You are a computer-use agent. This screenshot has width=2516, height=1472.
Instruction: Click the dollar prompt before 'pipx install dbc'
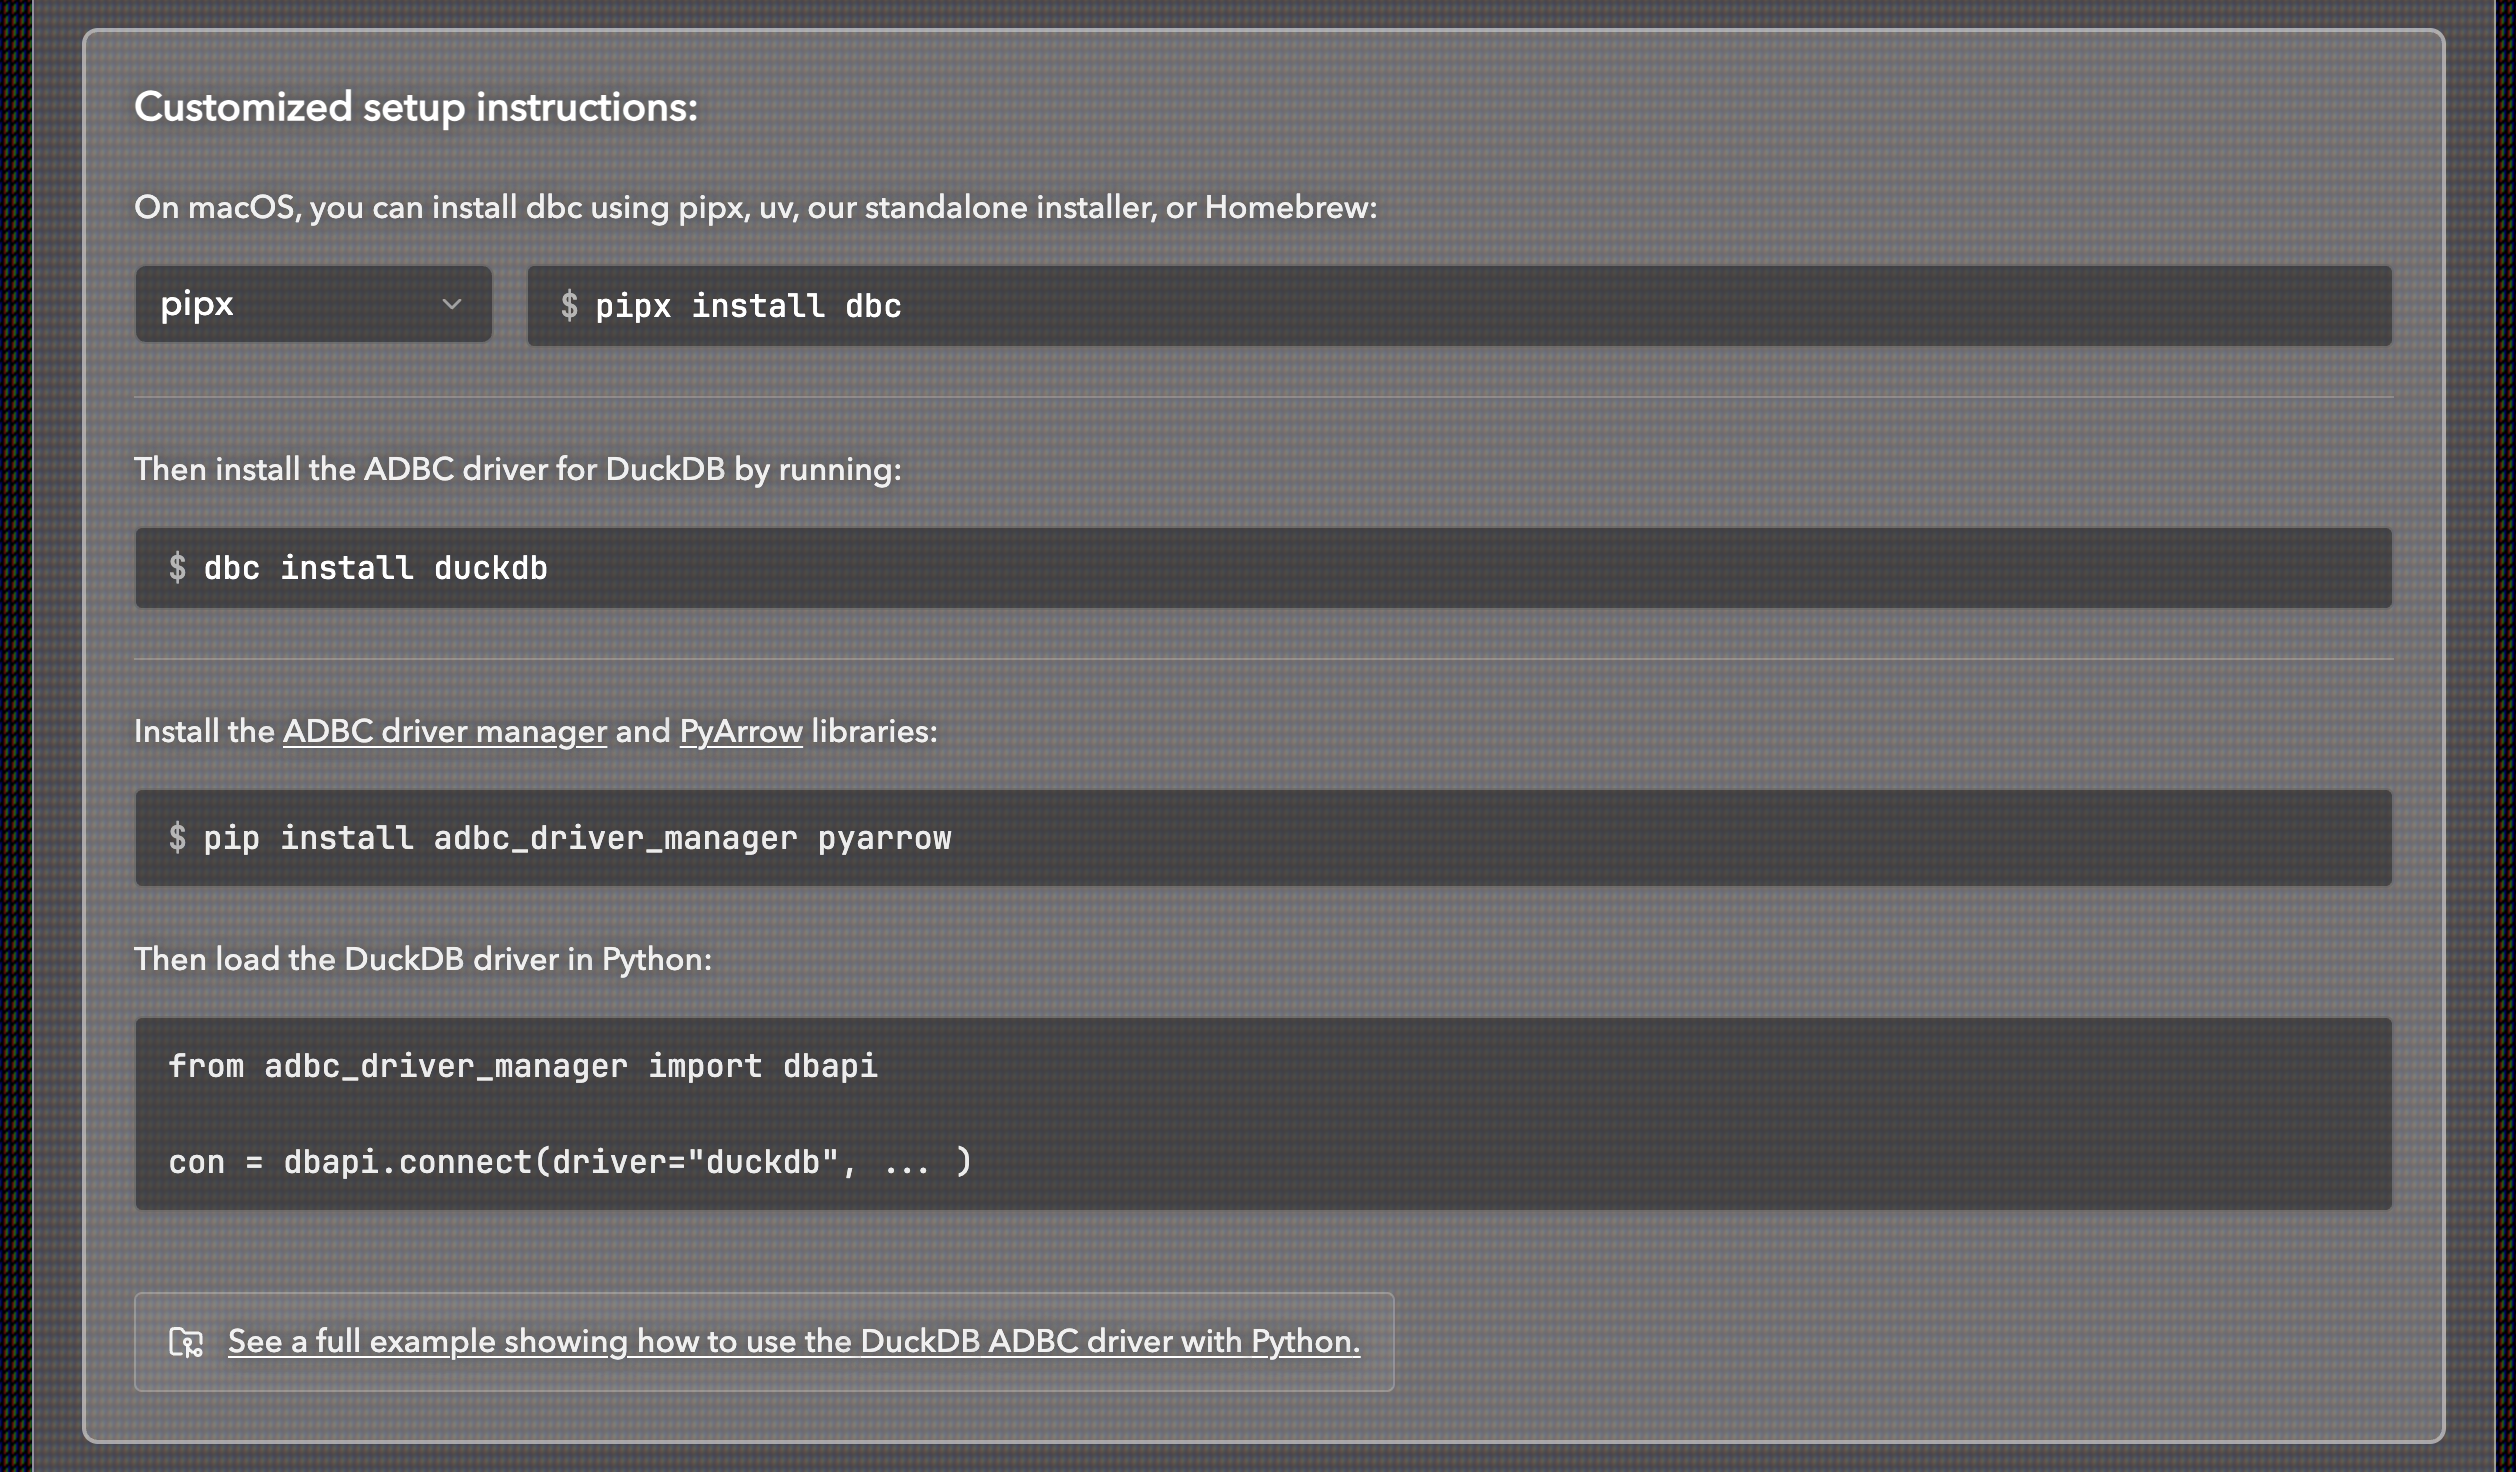tap(569, 306)
